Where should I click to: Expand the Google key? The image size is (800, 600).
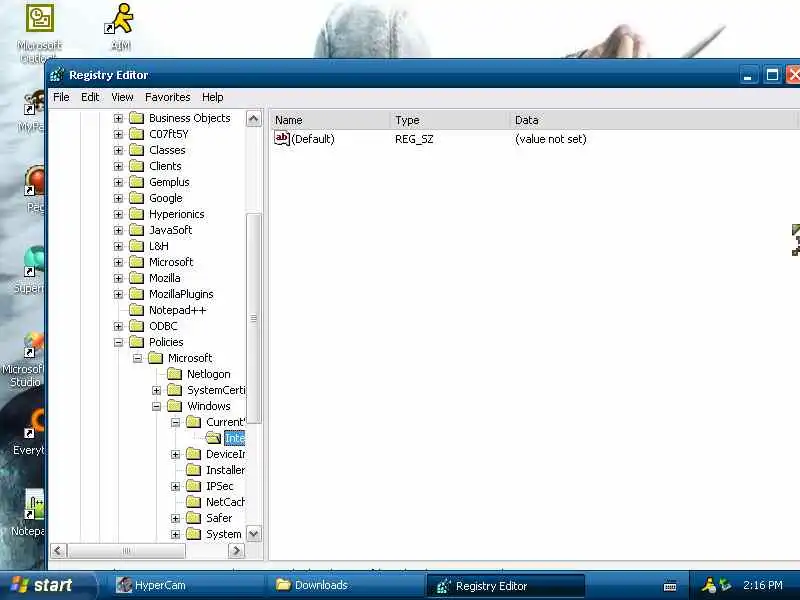coord(118,198)
